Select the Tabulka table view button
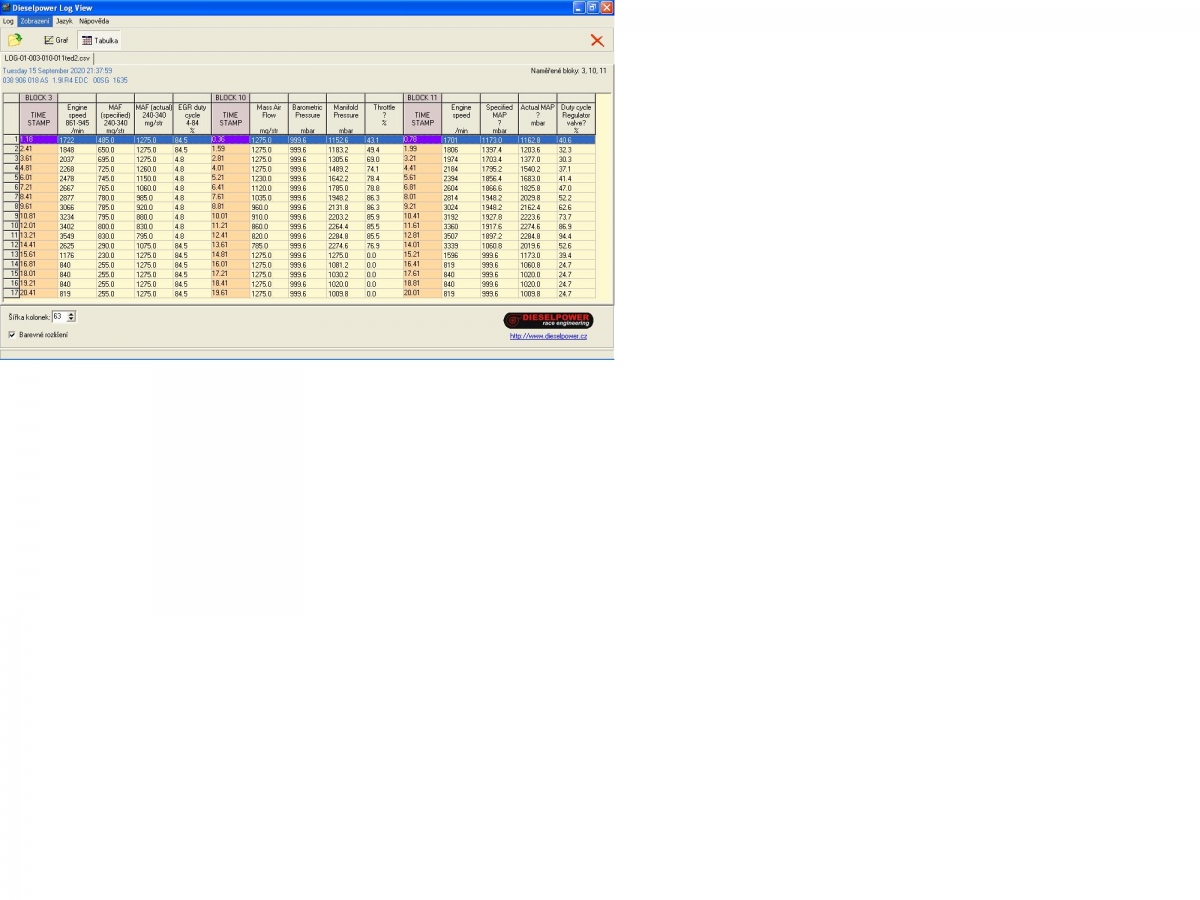Screen dimensions: 1200x900 (99, 41)
